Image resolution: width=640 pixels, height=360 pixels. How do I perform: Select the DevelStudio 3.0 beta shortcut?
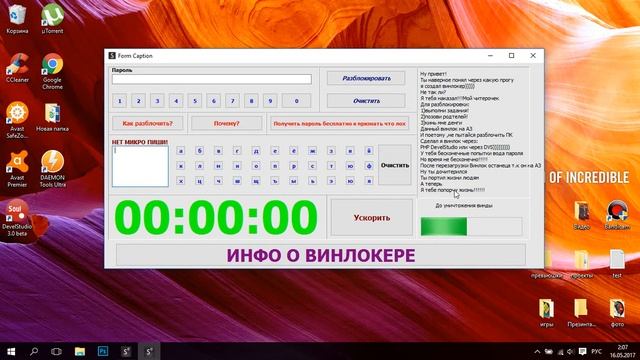click(x=17, y=218)
